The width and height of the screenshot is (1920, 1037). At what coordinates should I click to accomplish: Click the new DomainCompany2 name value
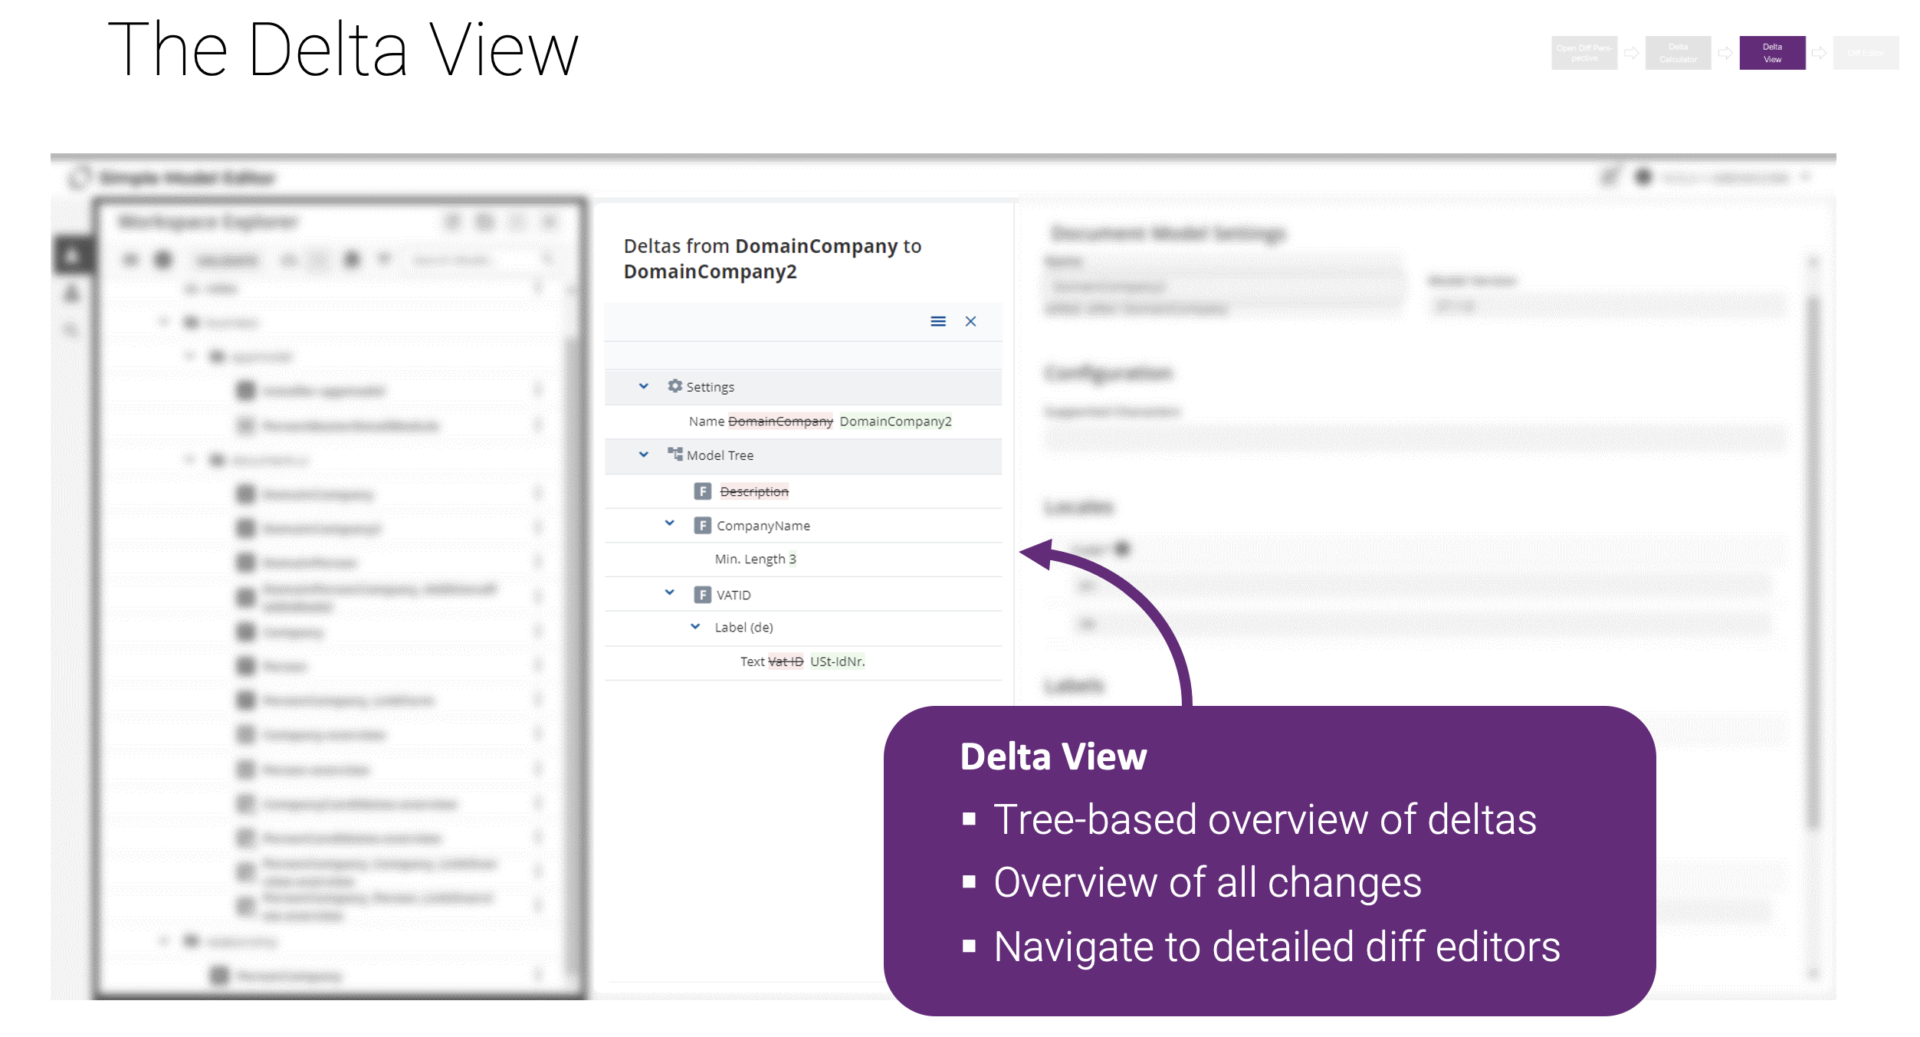(x=895, y=421)
